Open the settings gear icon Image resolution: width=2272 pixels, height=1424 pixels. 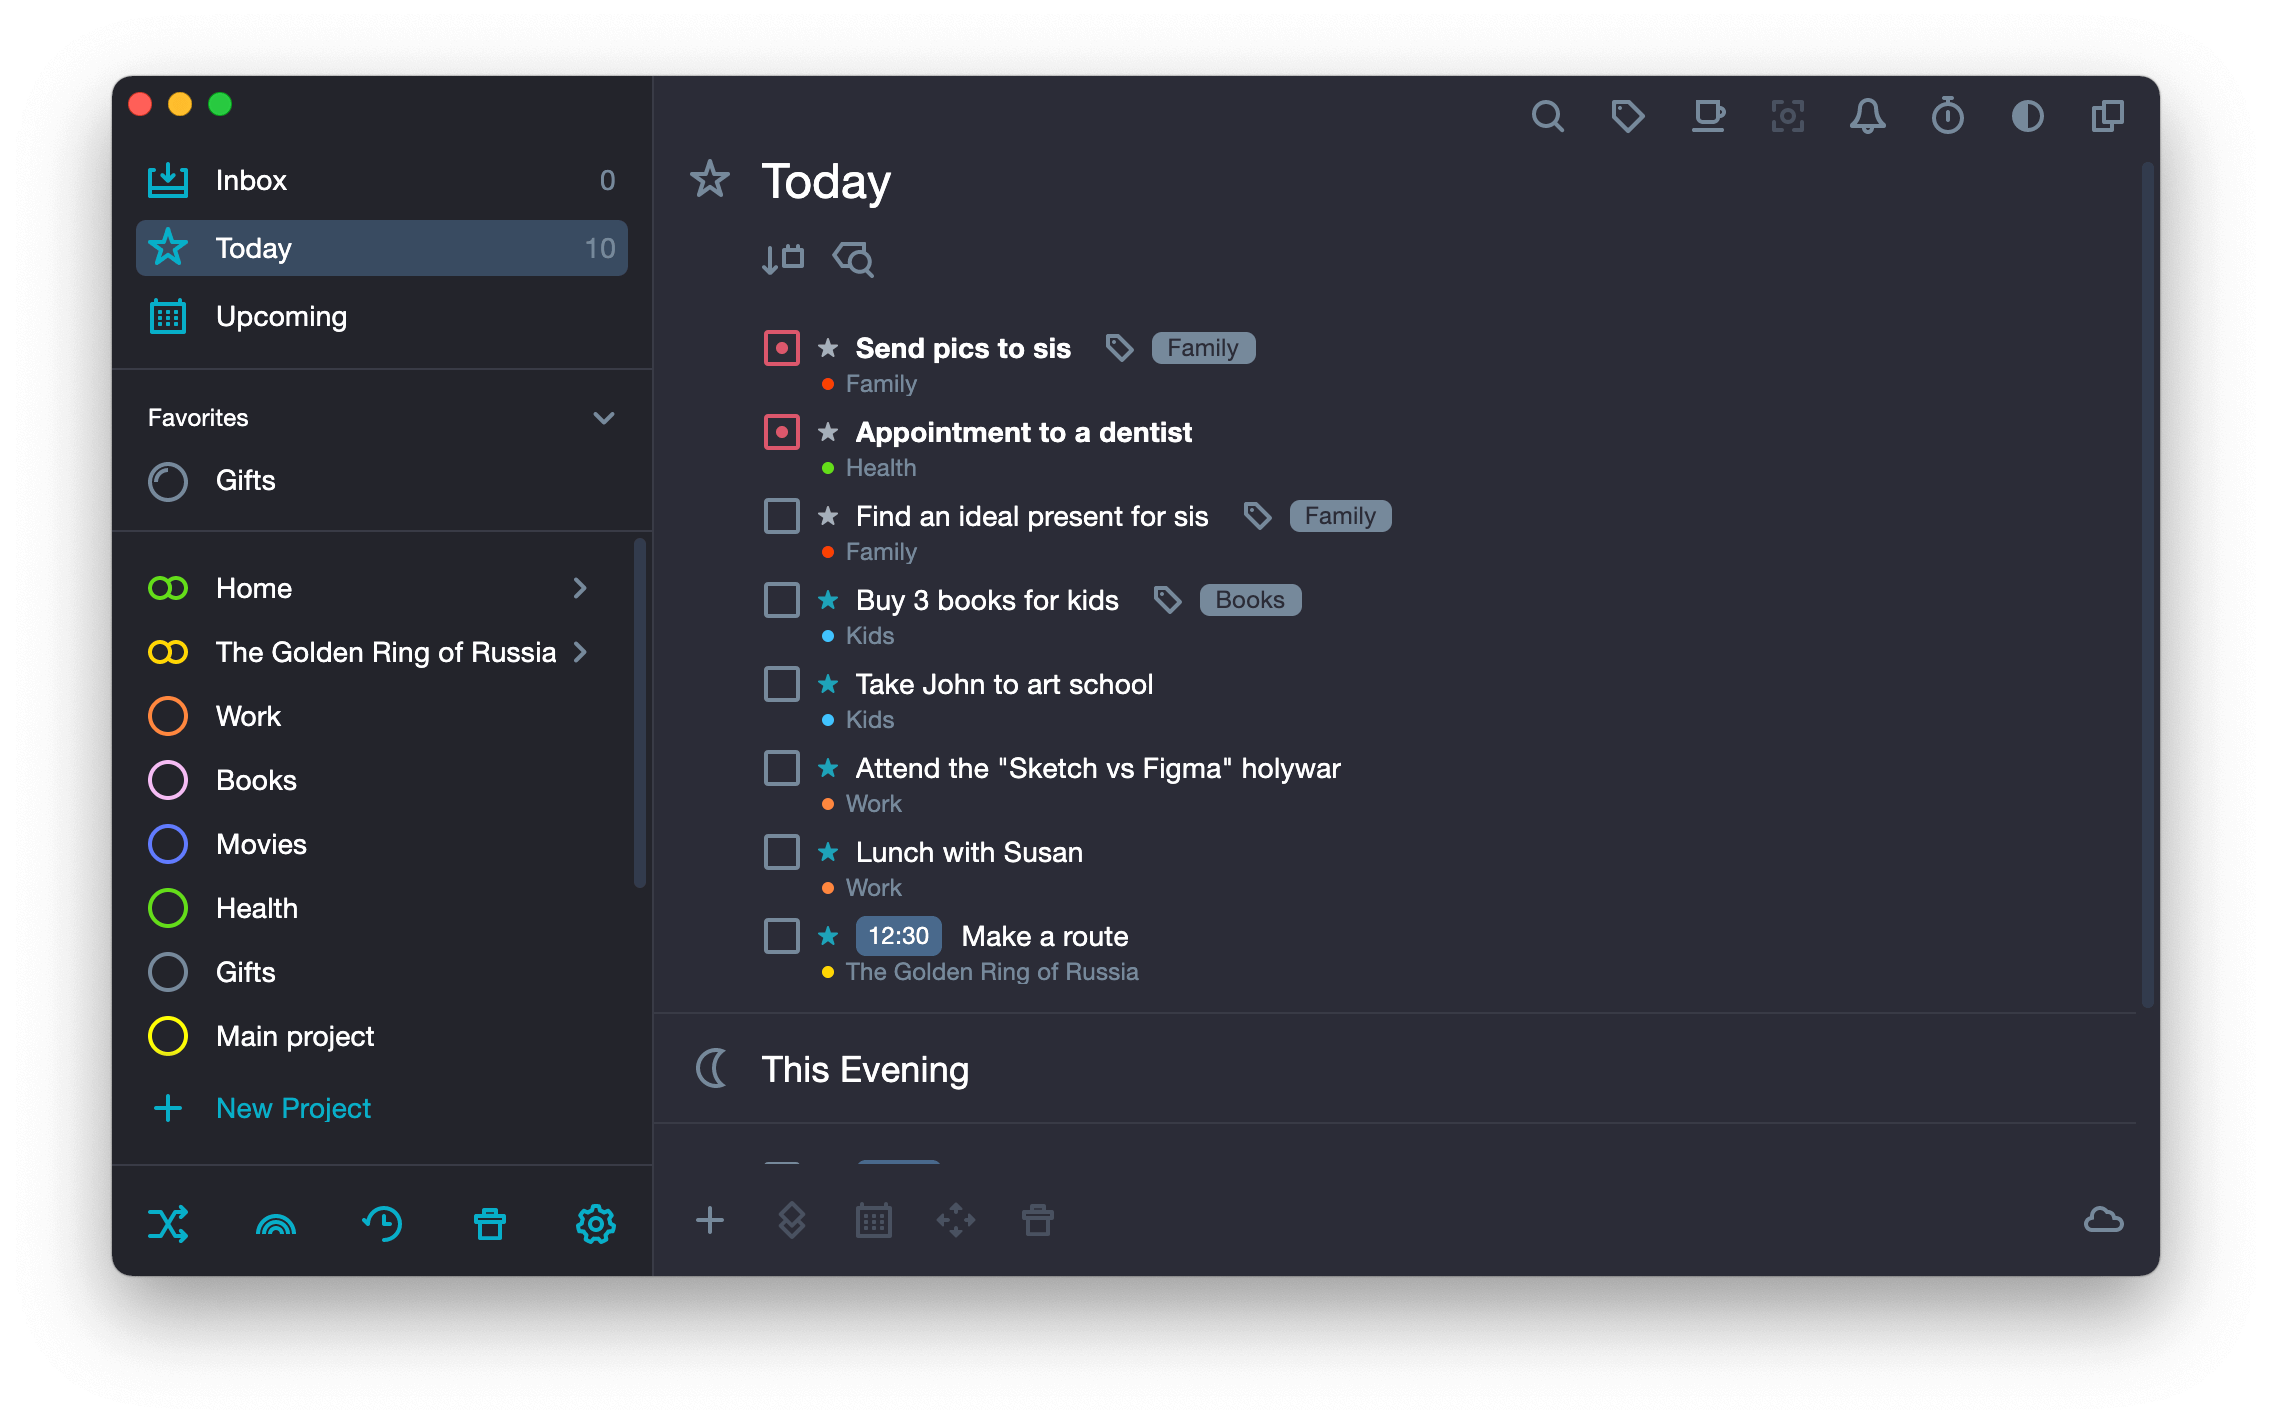[x=596, y=1223]
